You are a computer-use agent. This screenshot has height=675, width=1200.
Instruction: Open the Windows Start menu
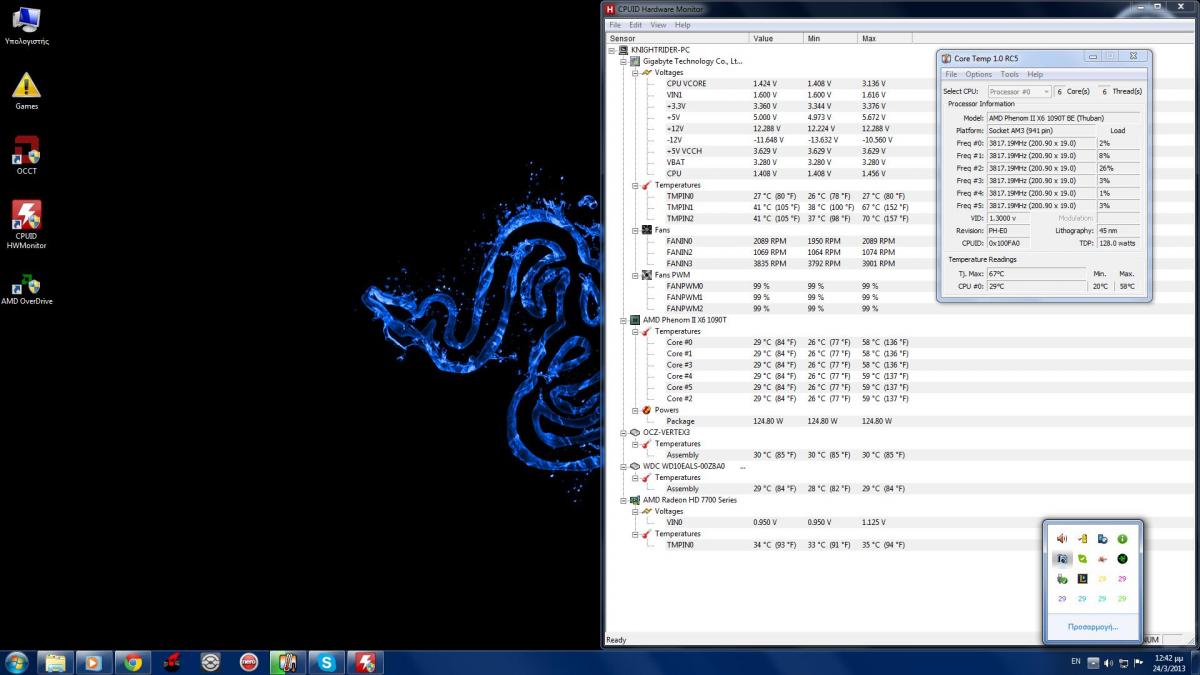point(17,662)
